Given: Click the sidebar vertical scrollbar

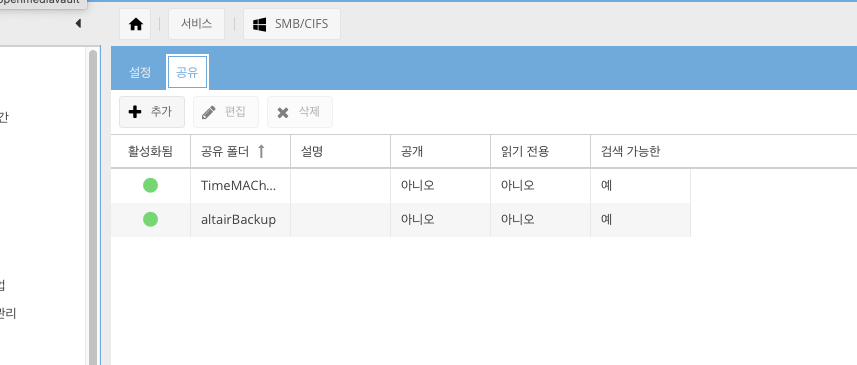Looking at the screenshot, I should [x=93, y=207].
